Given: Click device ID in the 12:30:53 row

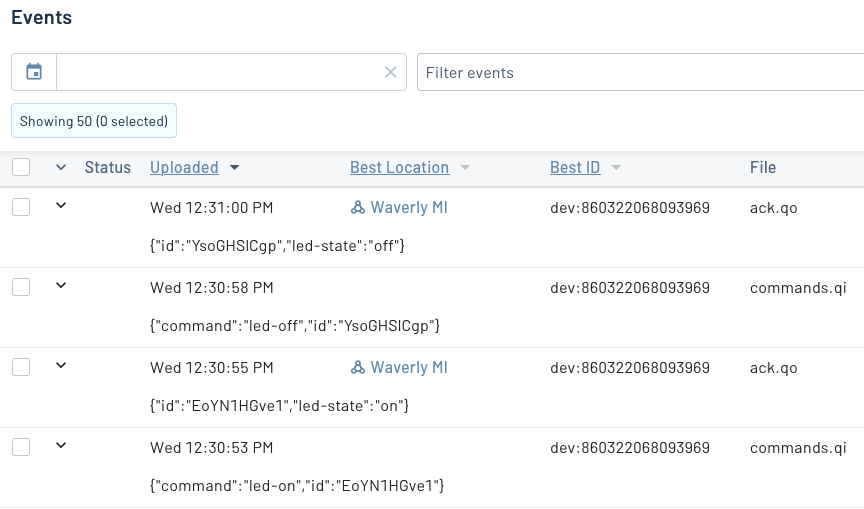Looking at the screenshot, I should coord(630,447).
